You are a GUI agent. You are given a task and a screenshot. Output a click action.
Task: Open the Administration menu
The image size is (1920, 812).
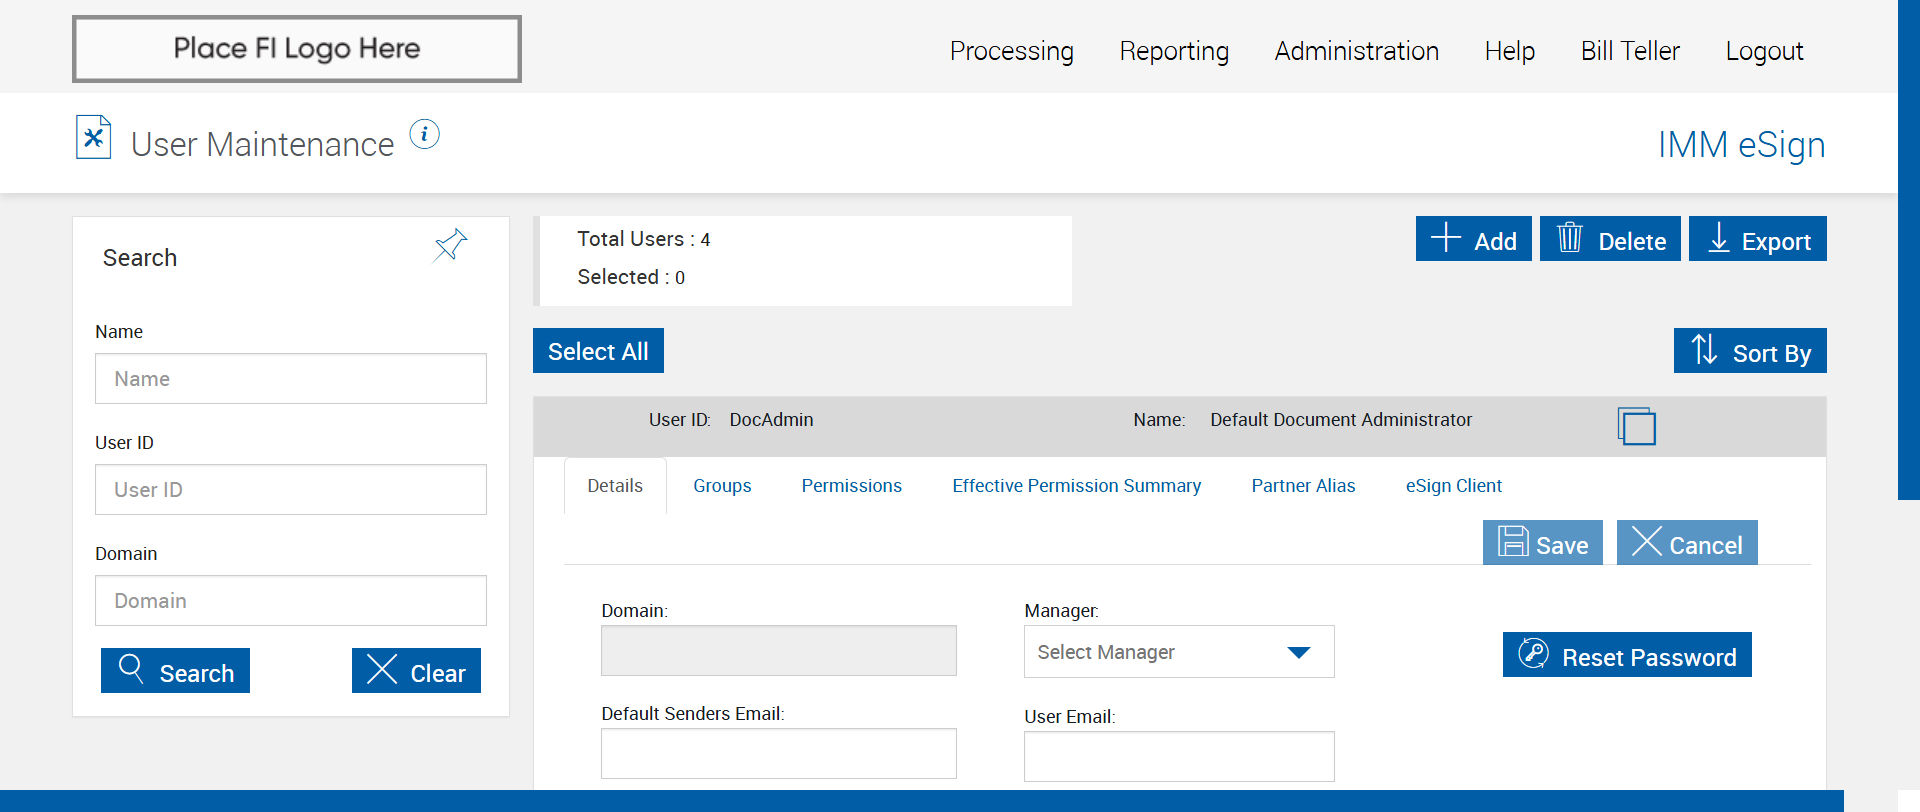pos(1356,51)
